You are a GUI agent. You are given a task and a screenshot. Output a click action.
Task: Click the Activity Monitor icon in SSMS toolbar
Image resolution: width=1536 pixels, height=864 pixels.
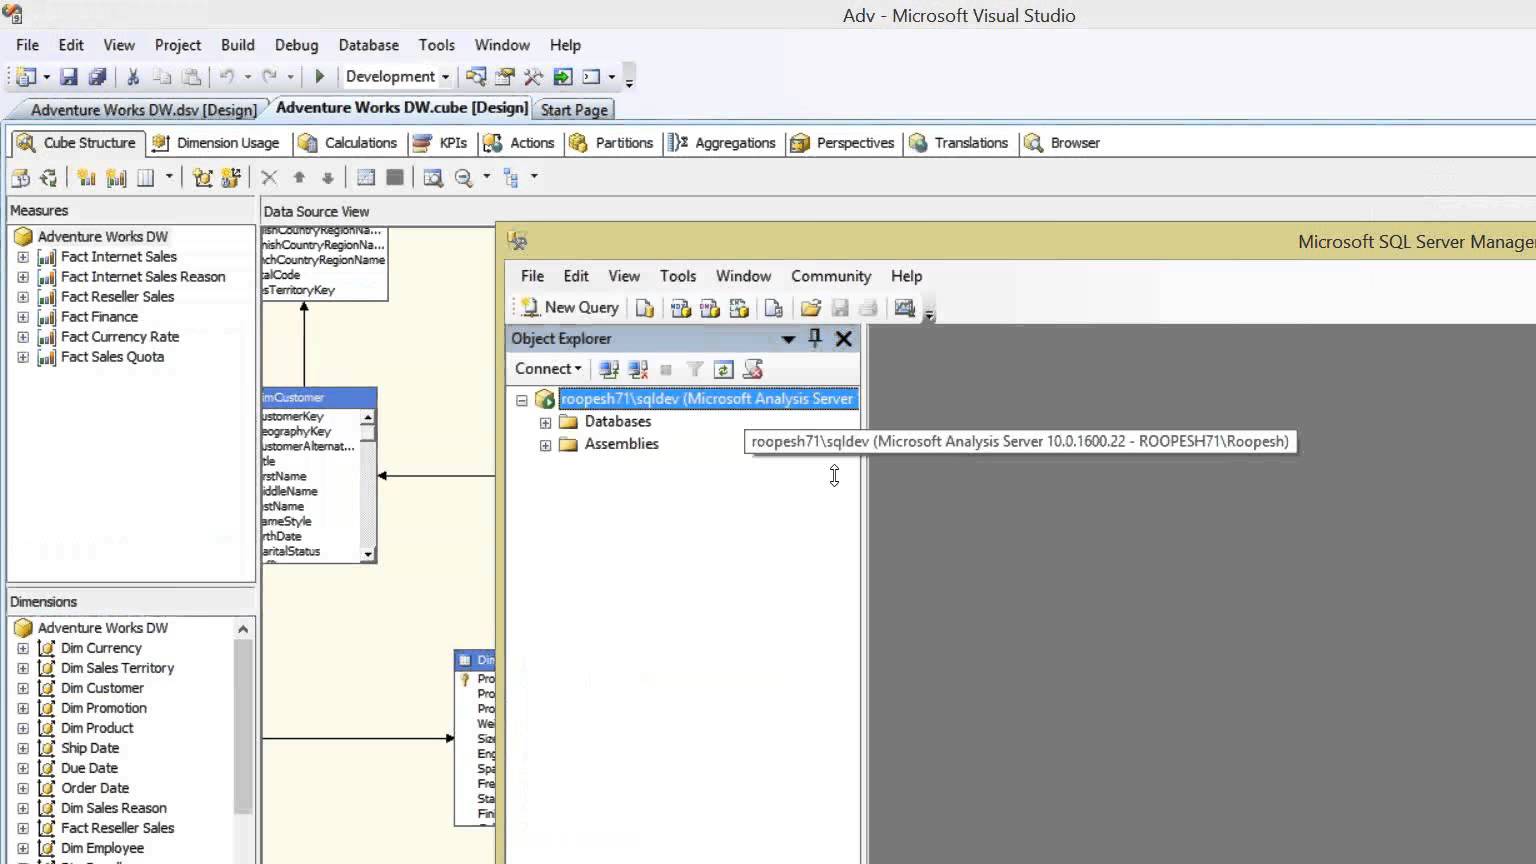905,308
